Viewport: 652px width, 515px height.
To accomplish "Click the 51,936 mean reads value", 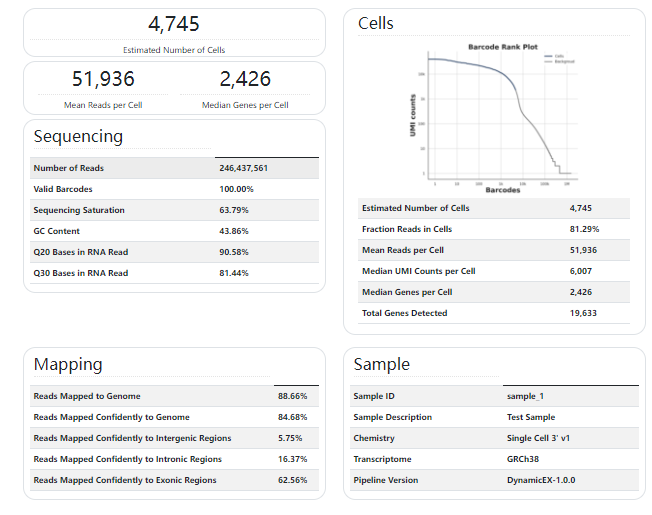I will tap(103, 79).
